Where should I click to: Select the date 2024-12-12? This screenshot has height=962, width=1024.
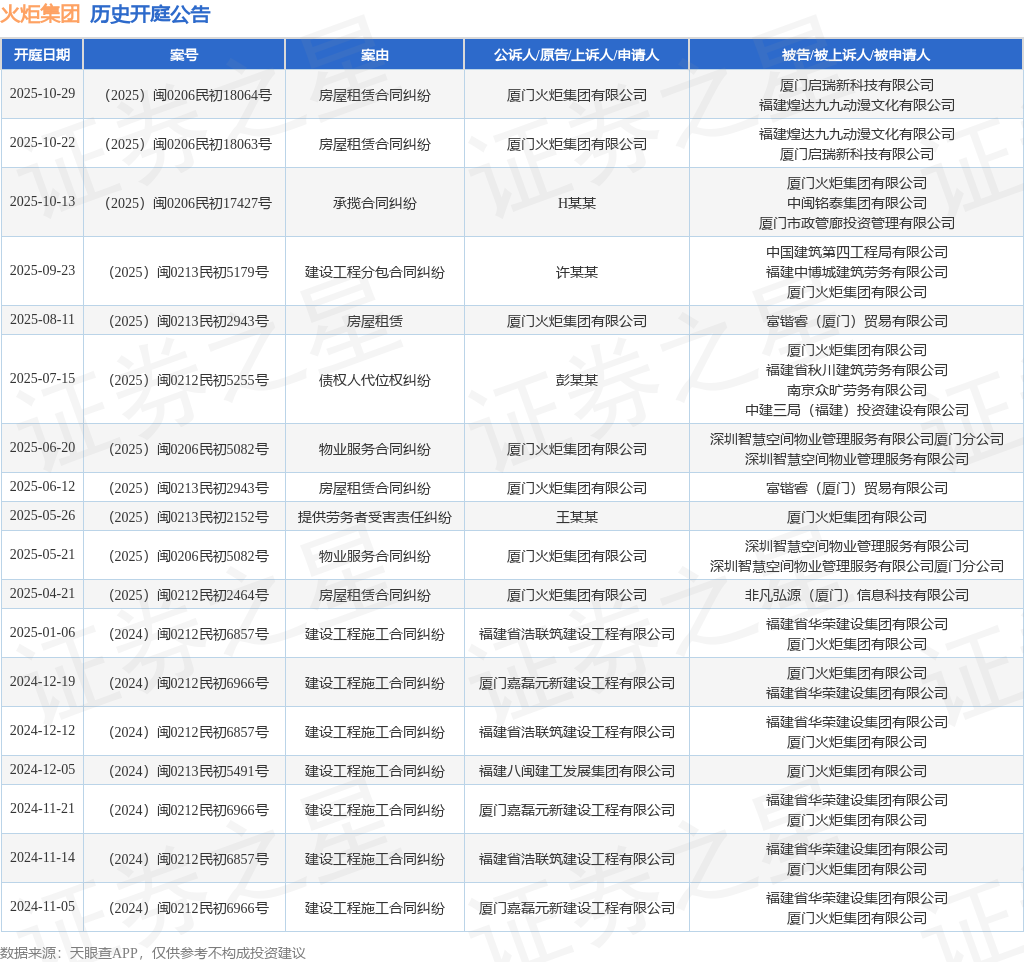click(x=42, y=730)
